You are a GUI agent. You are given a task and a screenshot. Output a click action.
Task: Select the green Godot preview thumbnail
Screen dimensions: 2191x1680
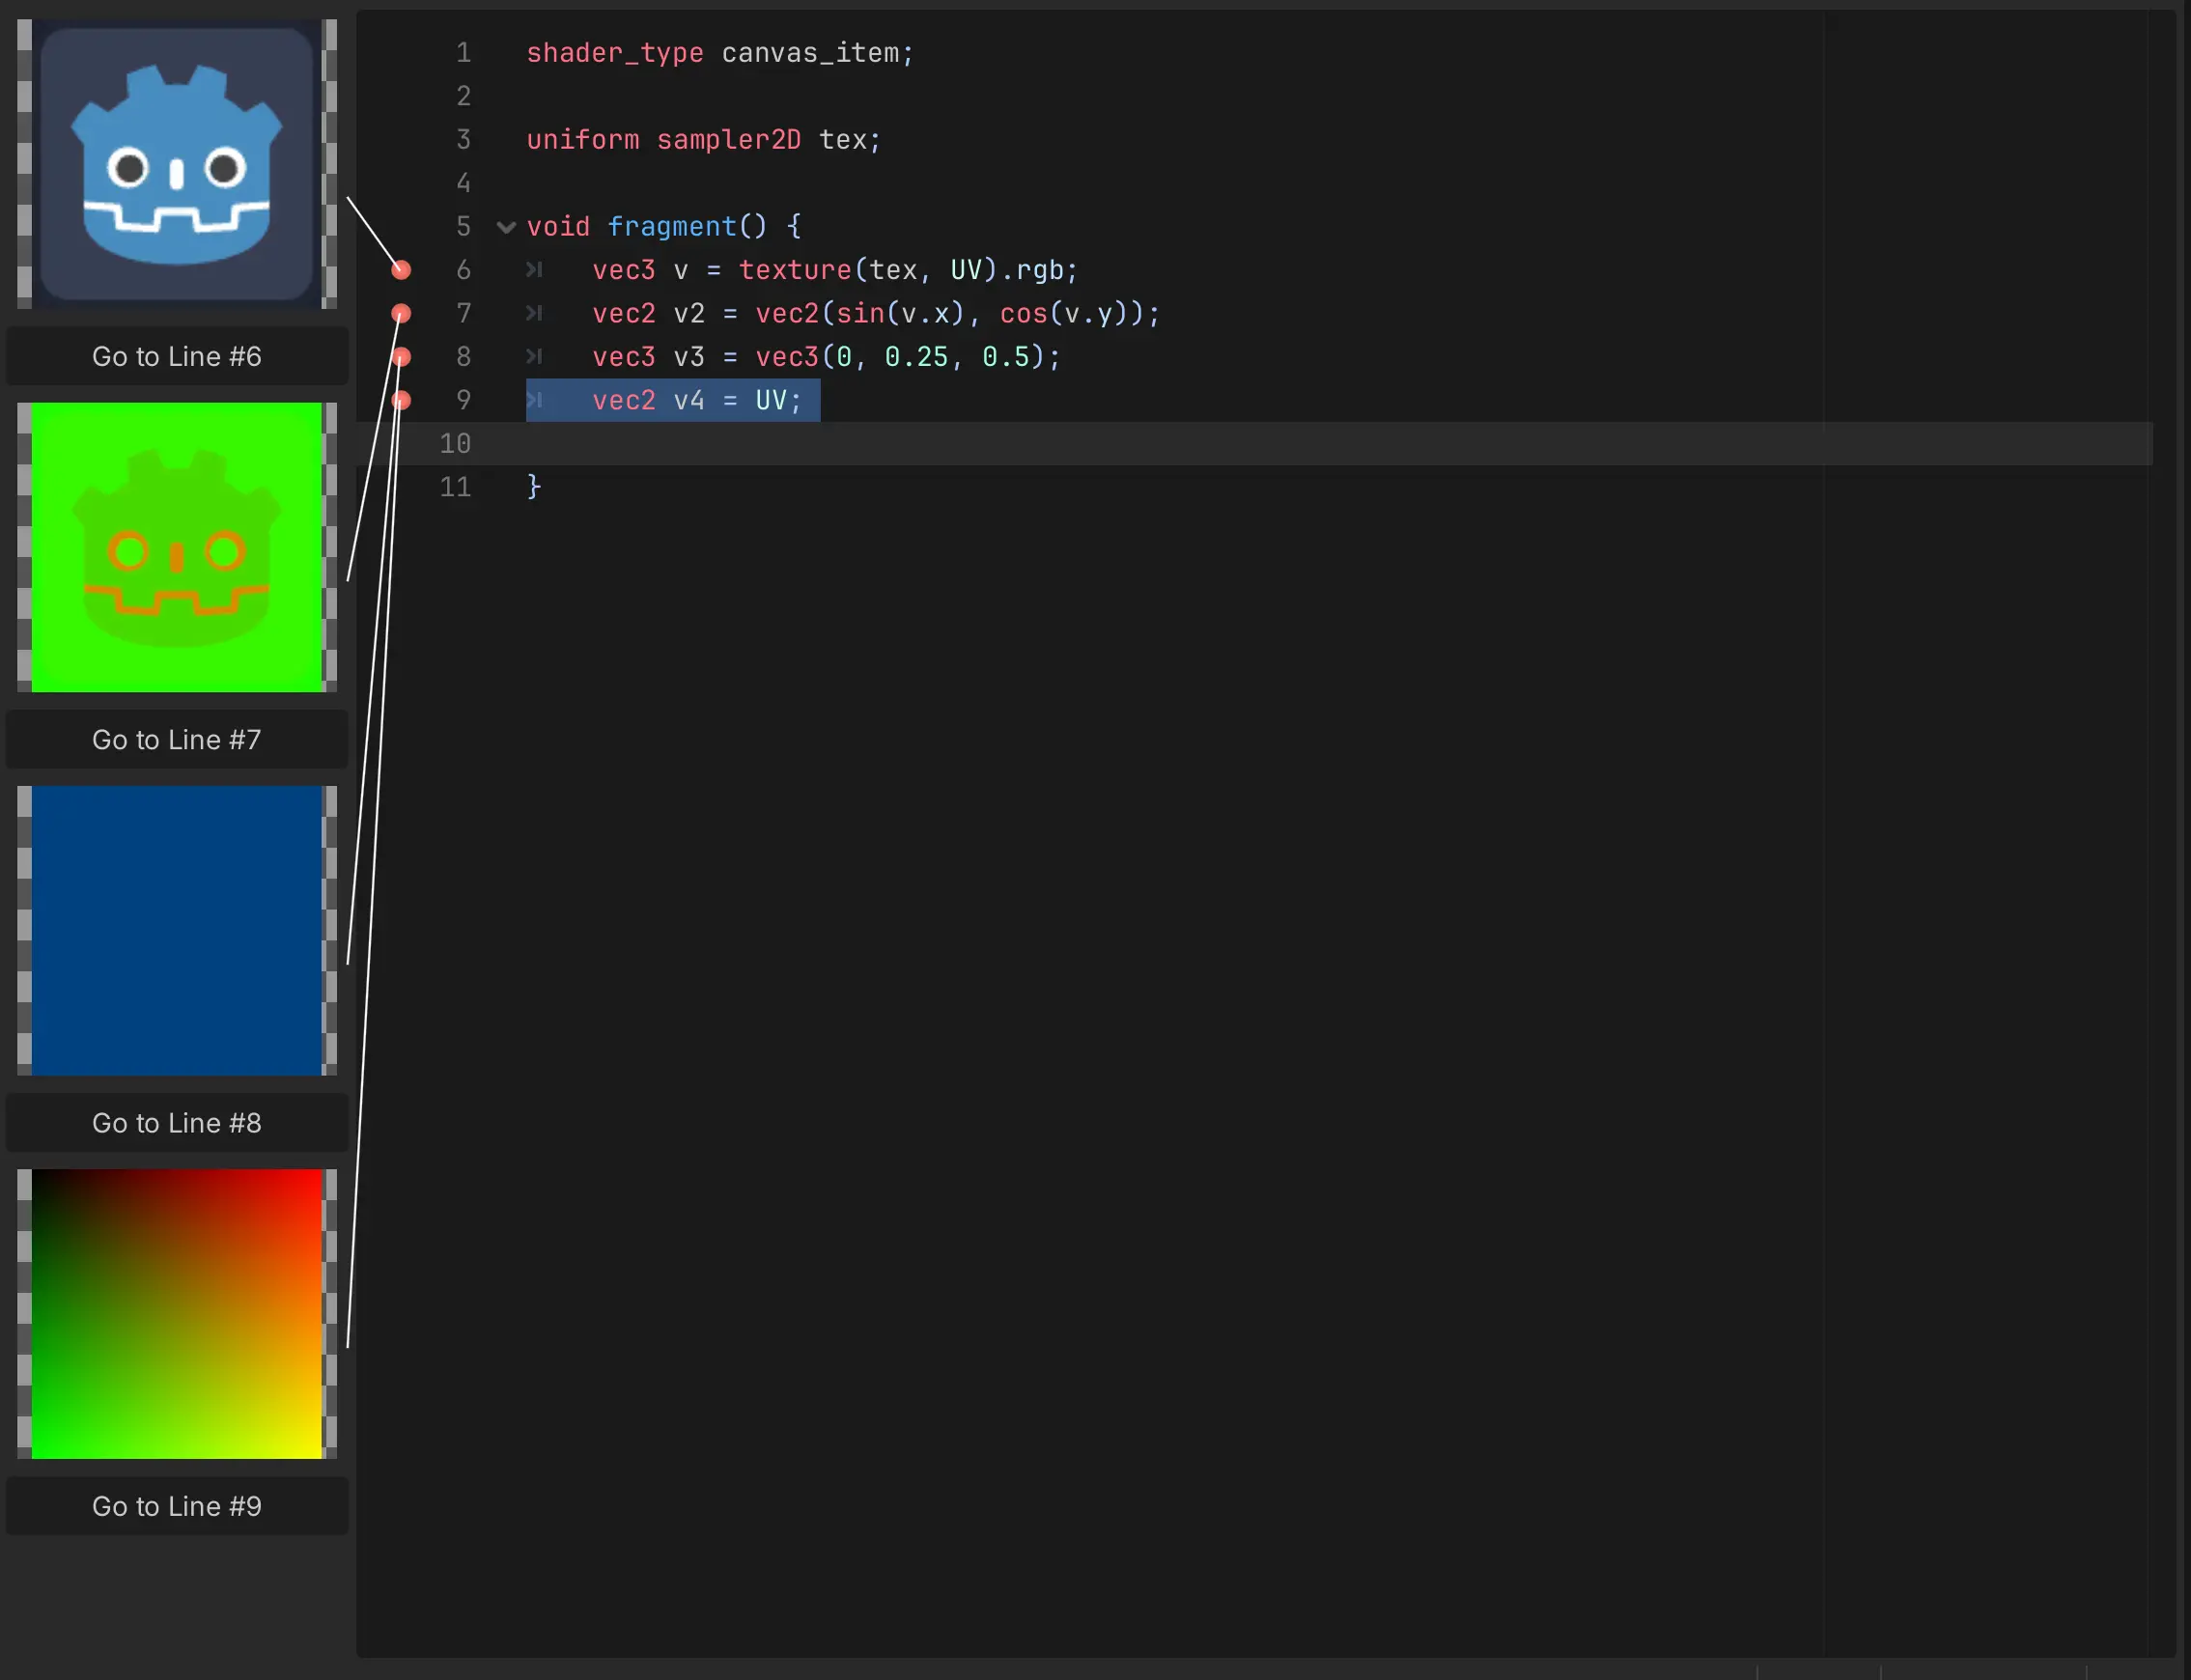176,548
